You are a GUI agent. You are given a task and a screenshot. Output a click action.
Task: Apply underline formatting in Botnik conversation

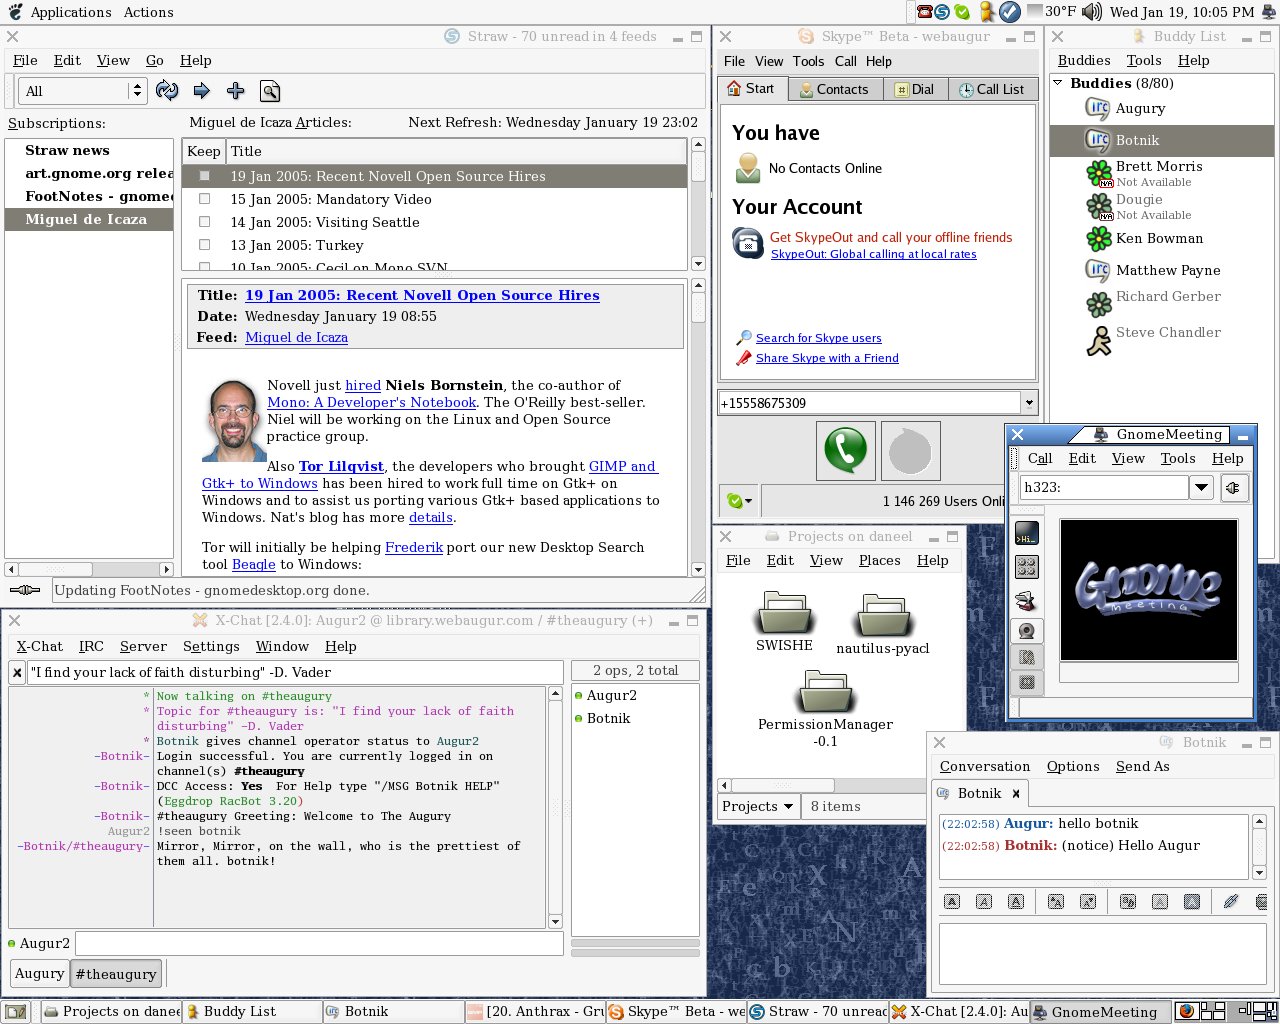click(x=1016, y=901)
